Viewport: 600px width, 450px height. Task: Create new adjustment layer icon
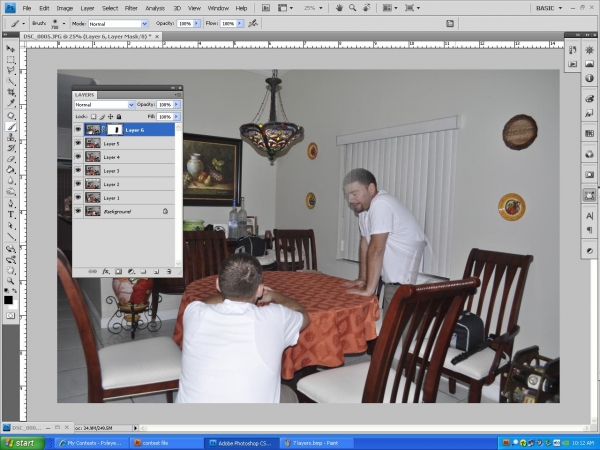point(131,272)
